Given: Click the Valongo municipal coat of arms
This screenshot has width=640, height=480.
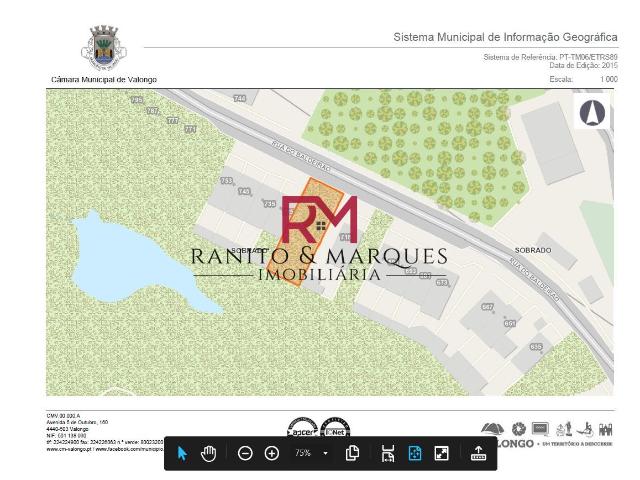Looking at the screenshot, I should click(104, 49).
